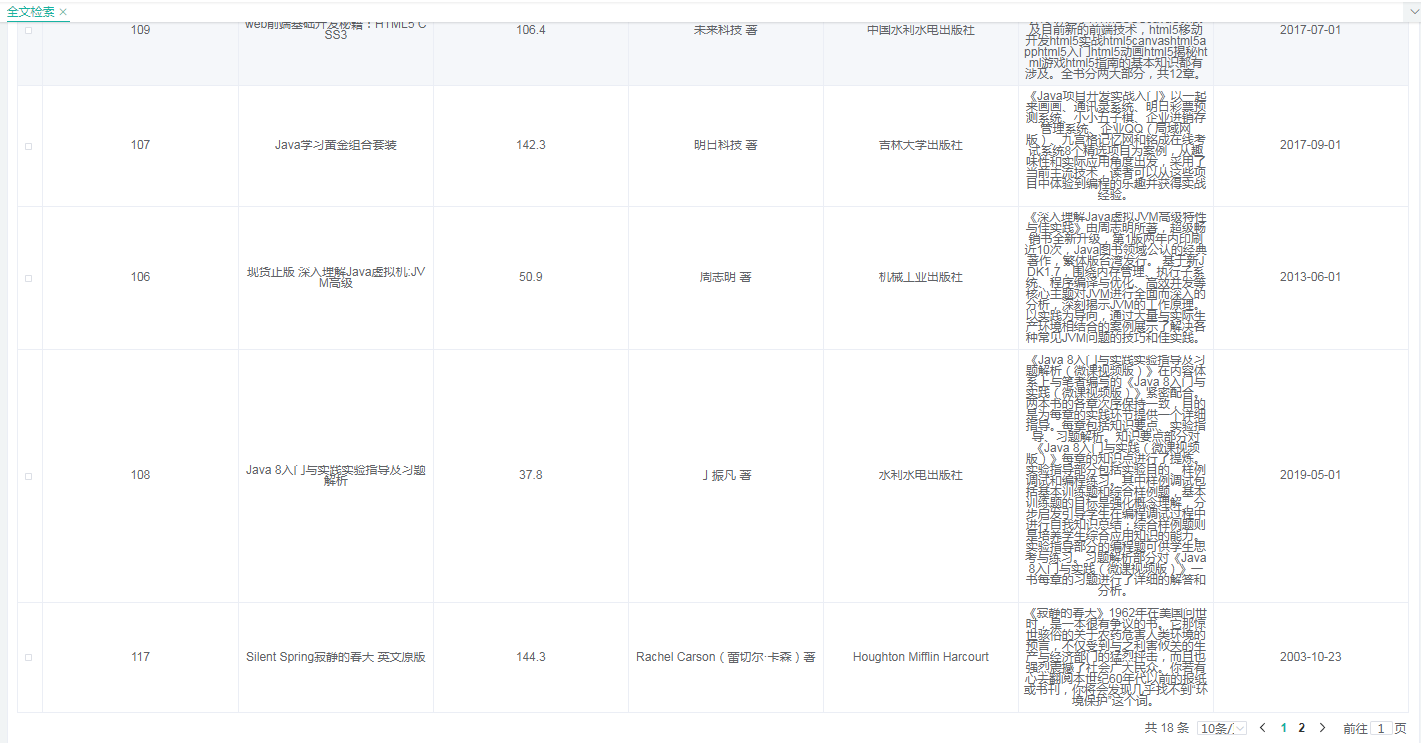The height and width of the screenshot is (743, 1421).
Task: Click date 2003-10-23
Action: coord(1310,657)
